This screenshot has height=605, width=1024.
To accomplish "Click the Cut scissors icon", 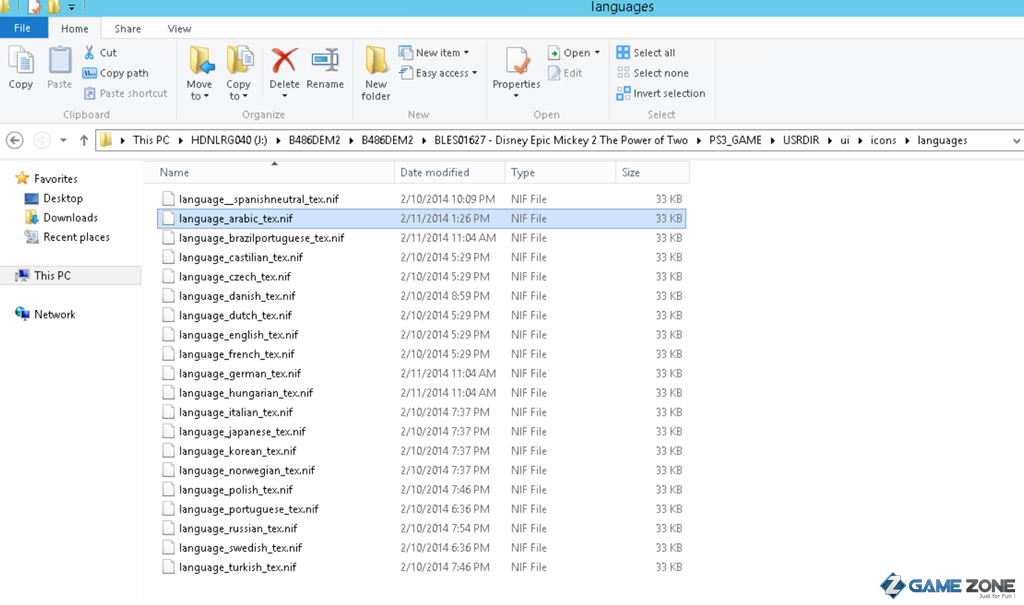I will 89,52.
